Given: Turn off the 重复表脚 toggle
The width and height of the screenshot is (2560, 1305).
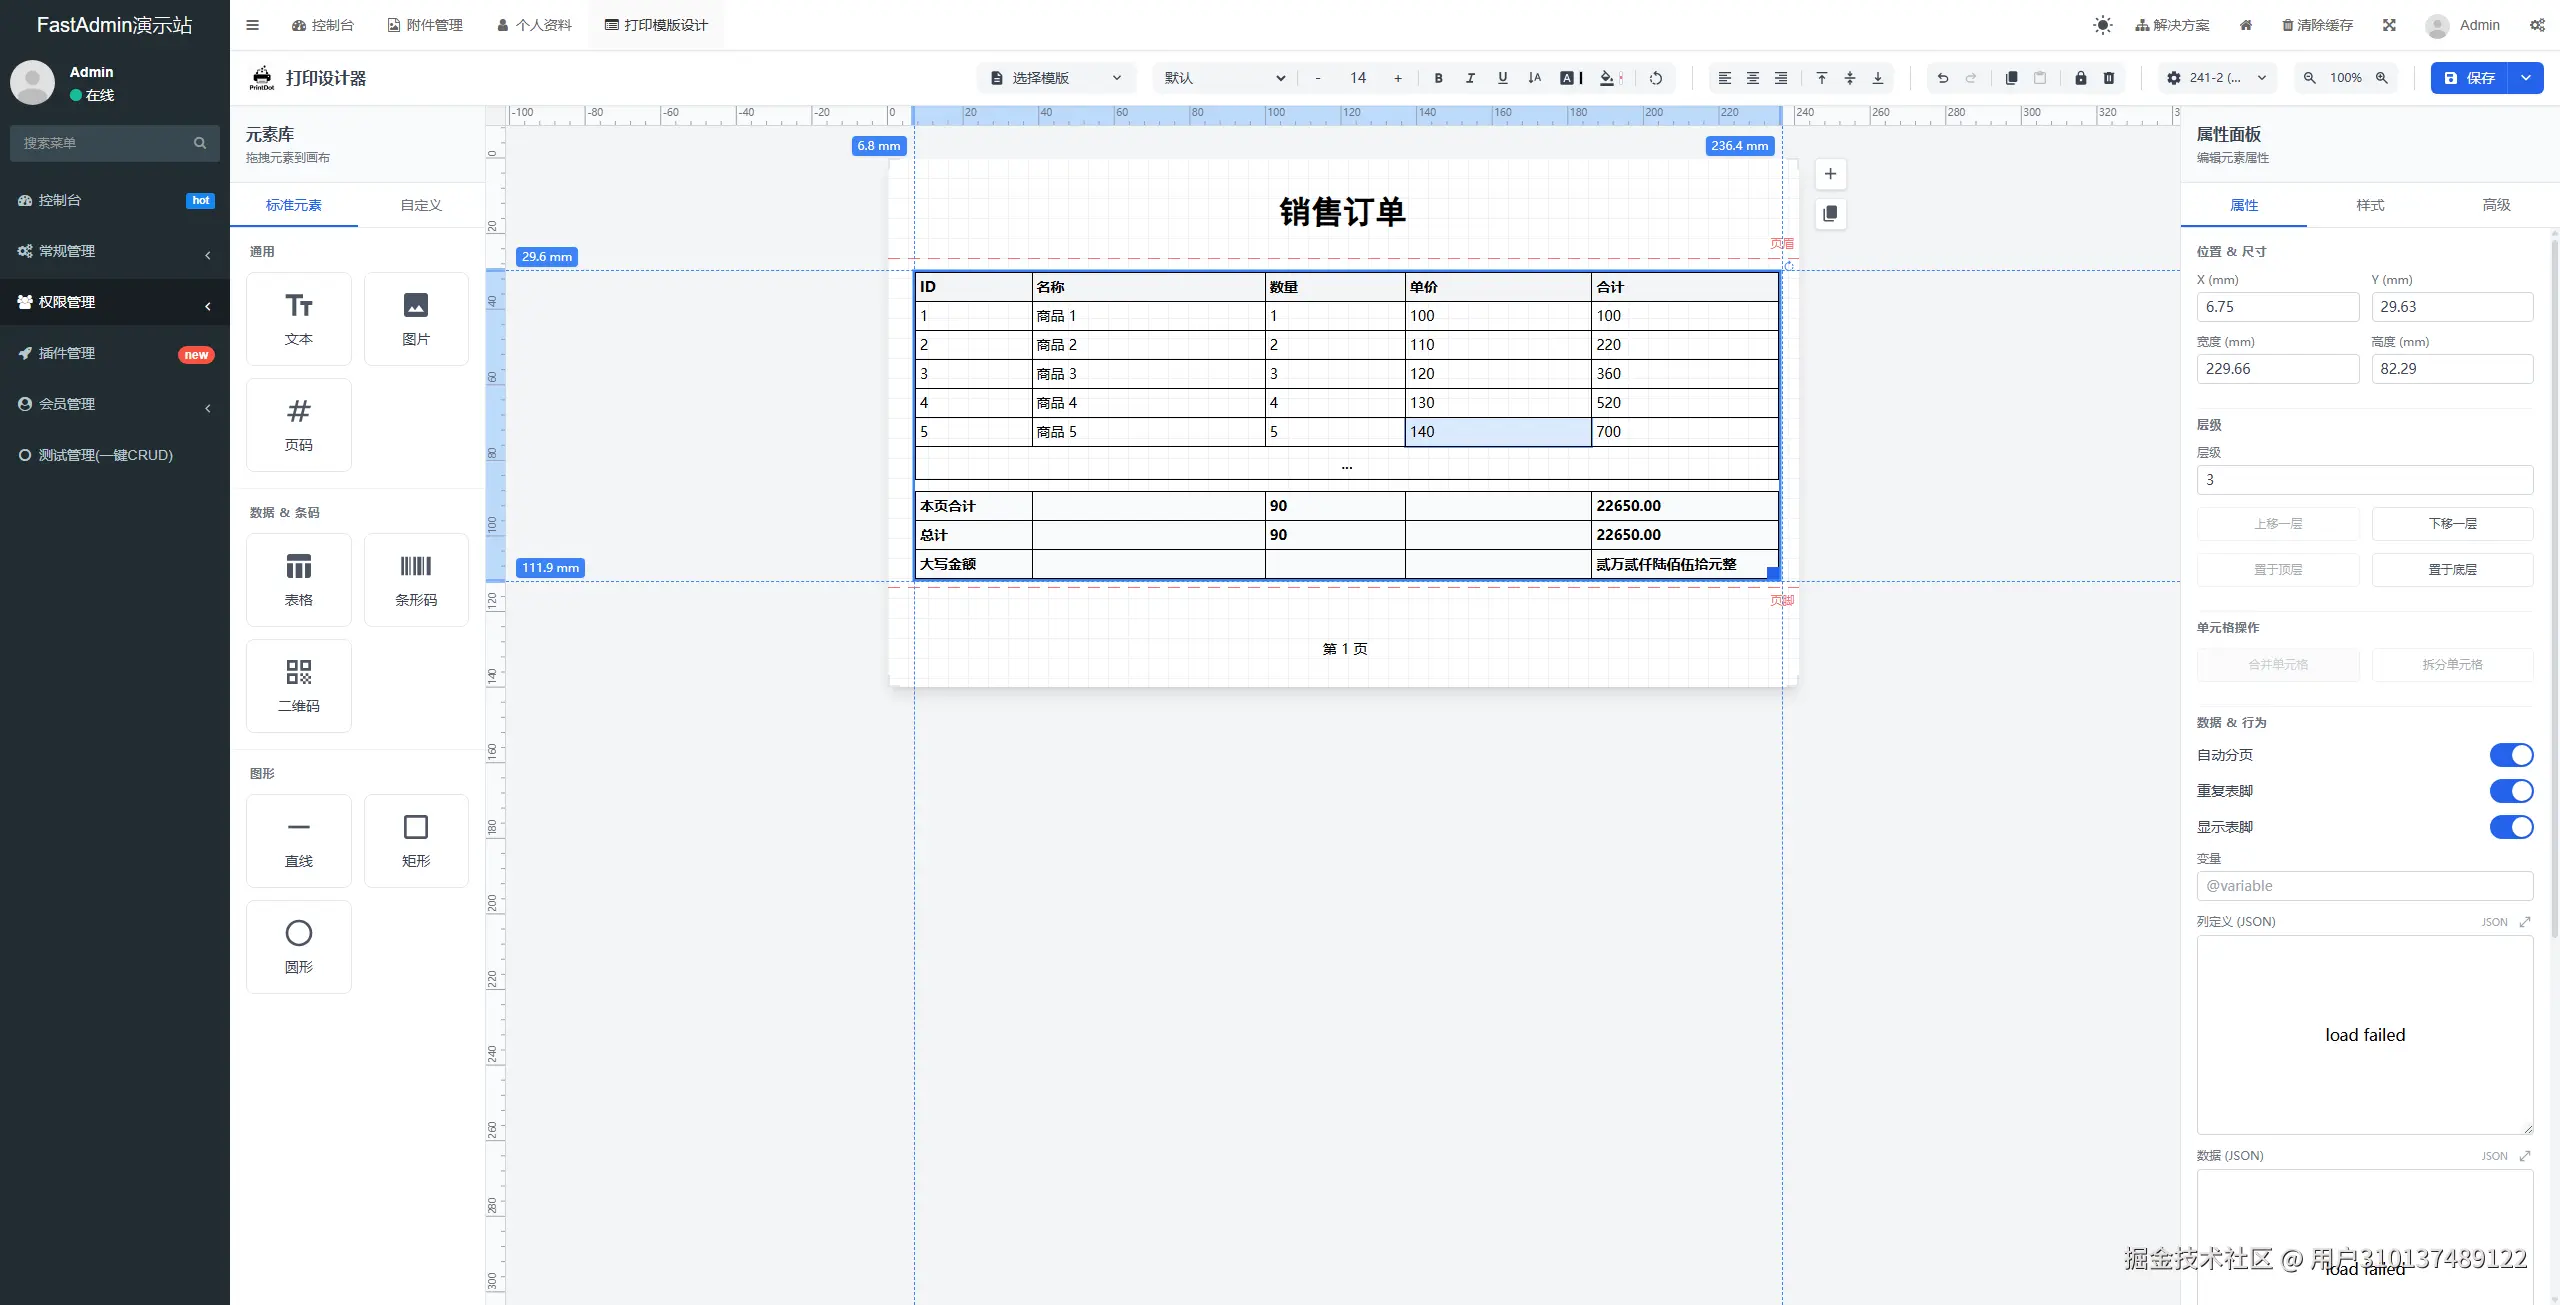Looking at the screenshot, I should tap(2510, 791).
